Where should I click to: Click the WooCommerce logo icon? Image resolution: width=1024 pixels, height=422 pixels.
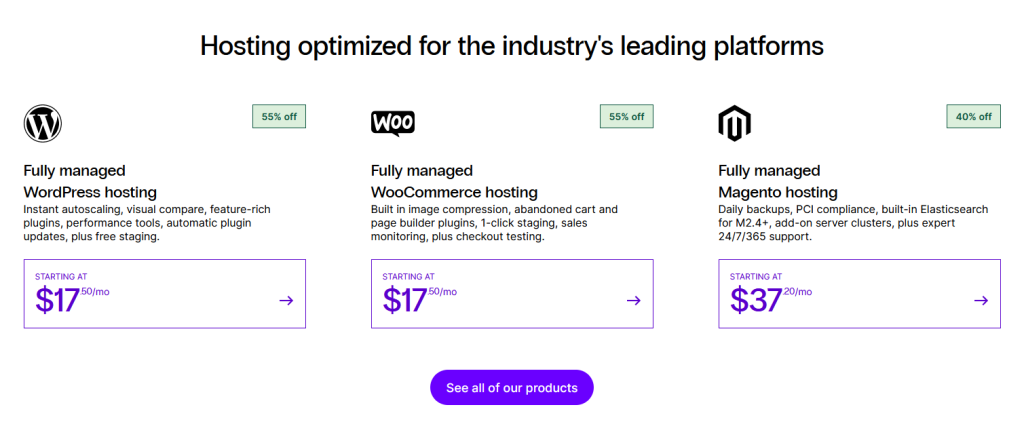(392, 123)
